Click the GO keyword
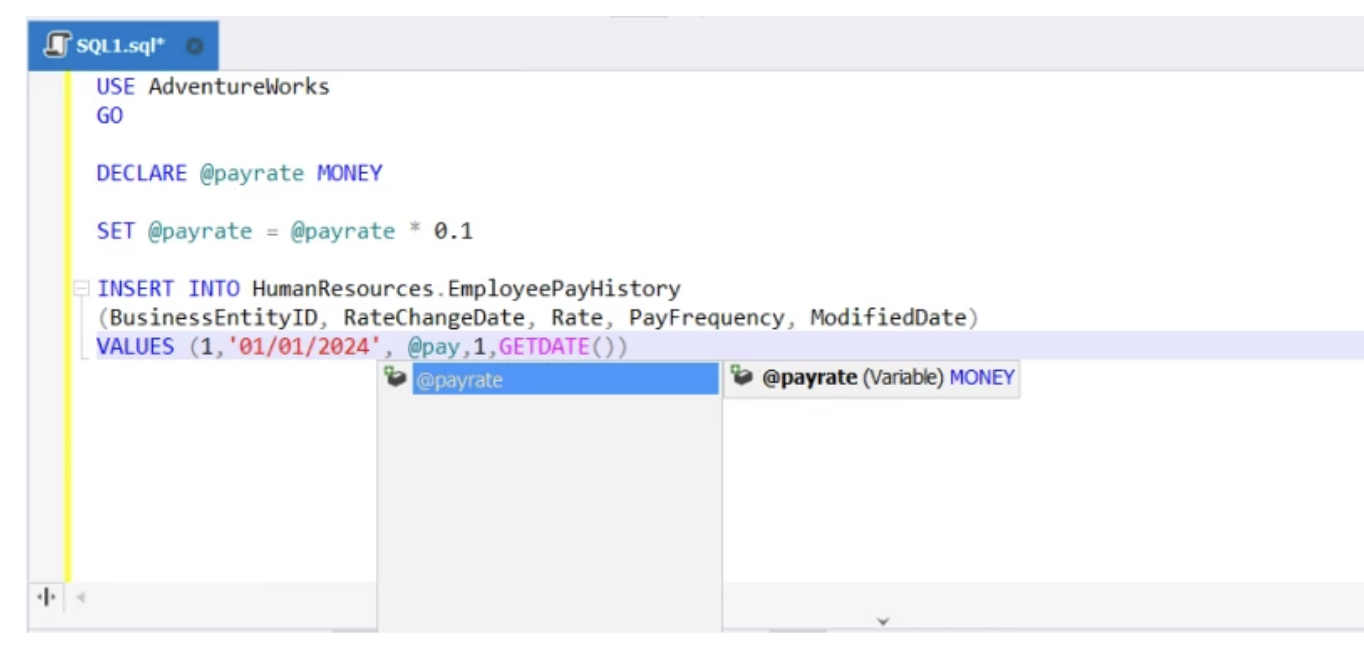The image size is (1364, 660). [x=110, y=115]
